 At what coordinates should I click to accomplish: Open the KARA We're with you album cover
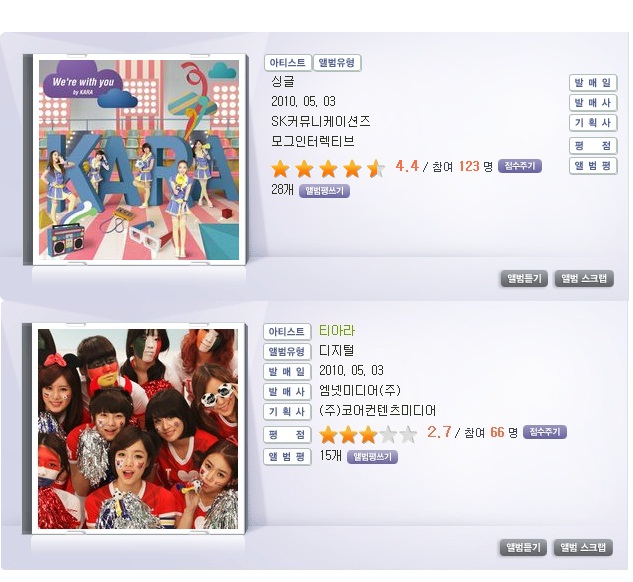[x=139, y=160]
